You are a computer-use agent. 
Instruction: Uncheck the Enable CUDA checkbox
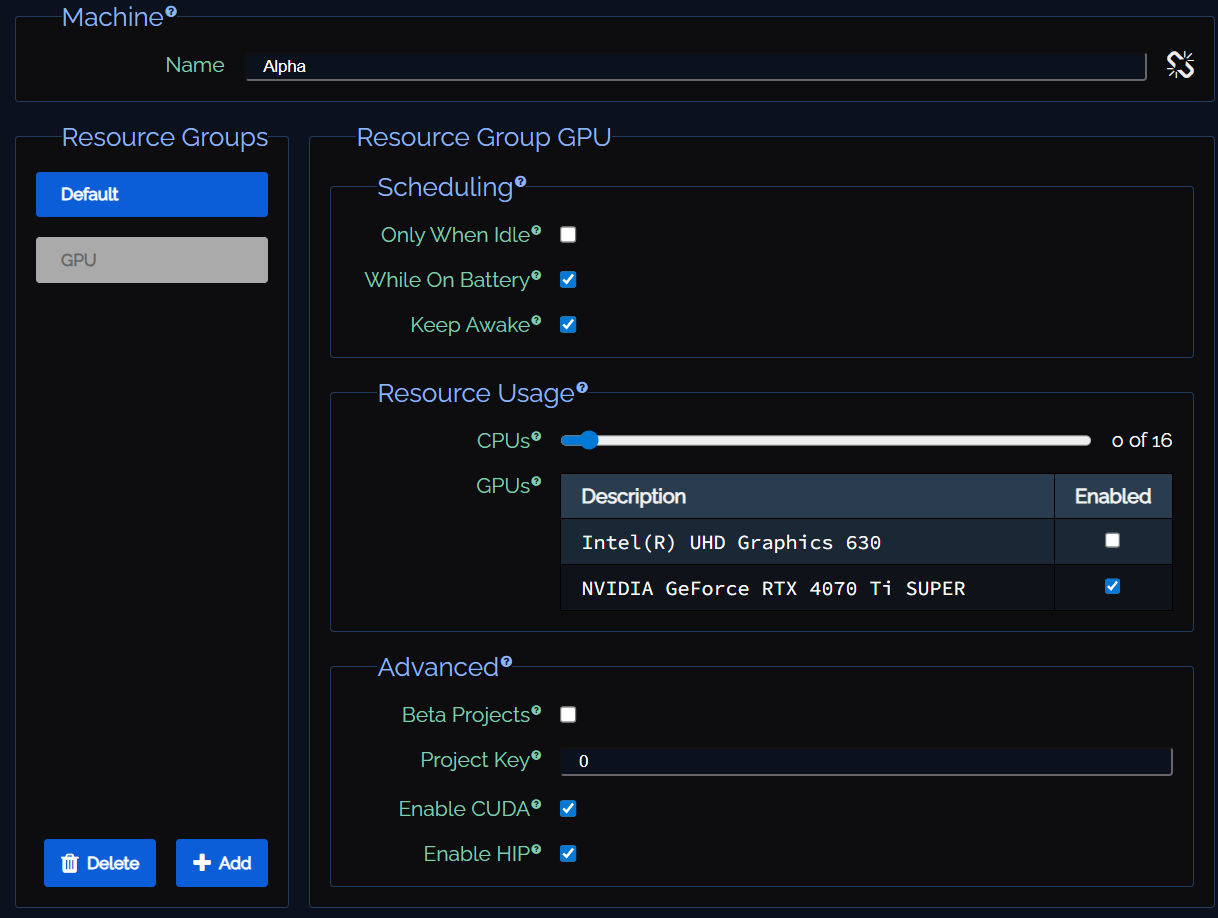(568, 808)
